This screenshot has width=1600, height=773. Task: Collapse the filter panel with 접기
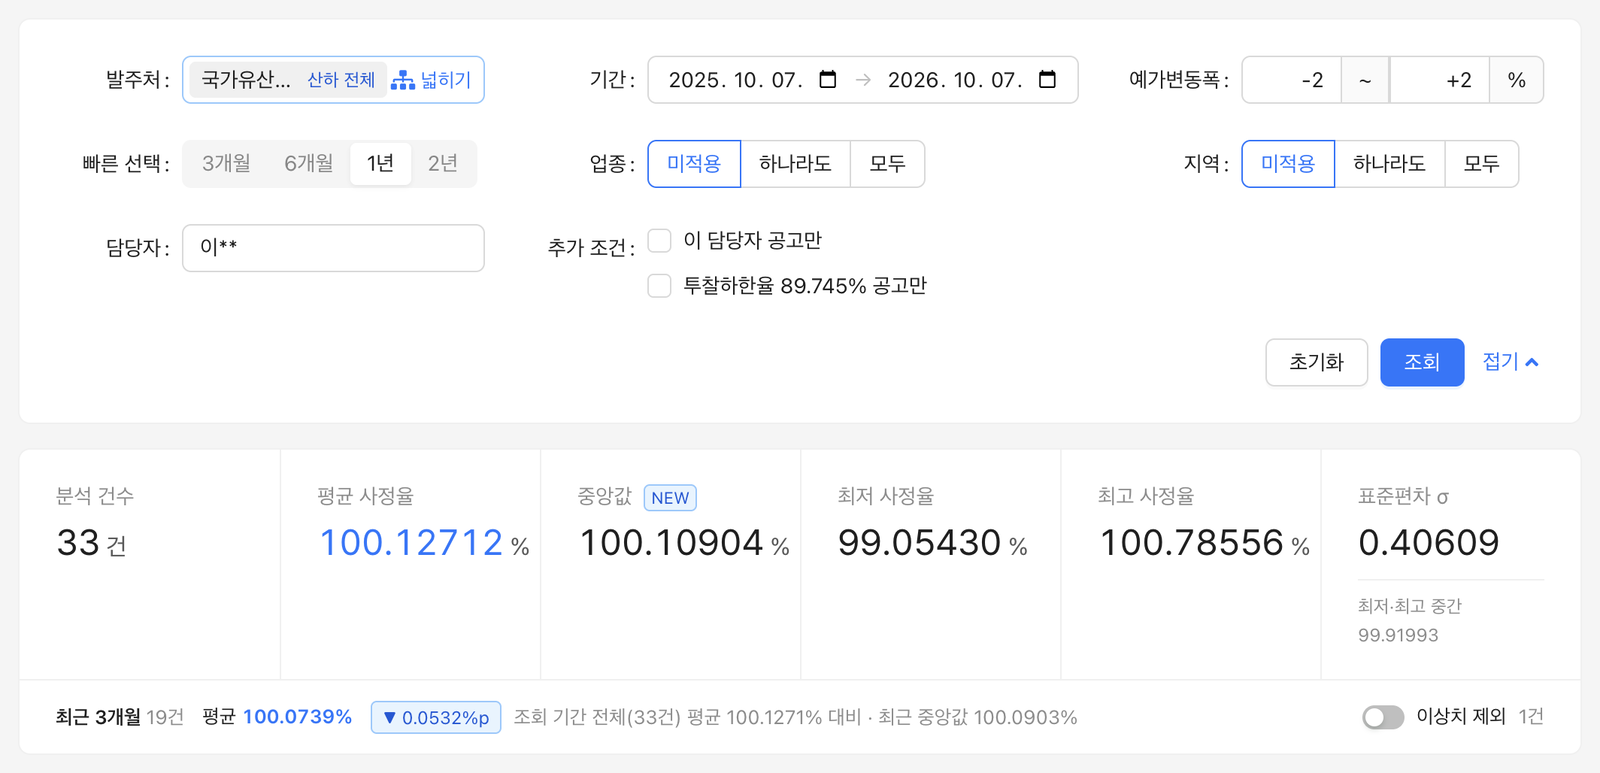coord(1510,362)
